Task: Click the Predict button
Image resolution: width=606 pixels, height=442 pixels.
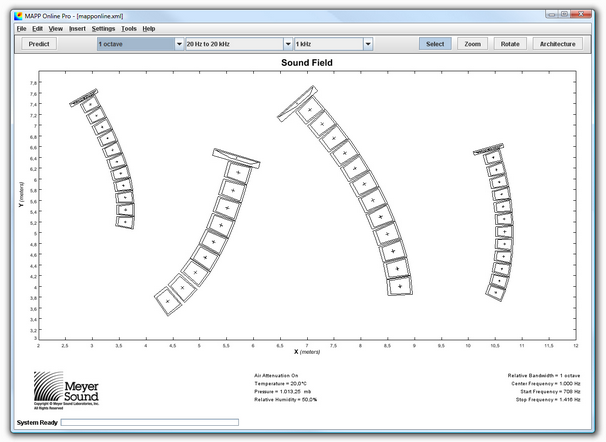Action: pos(40,44)
